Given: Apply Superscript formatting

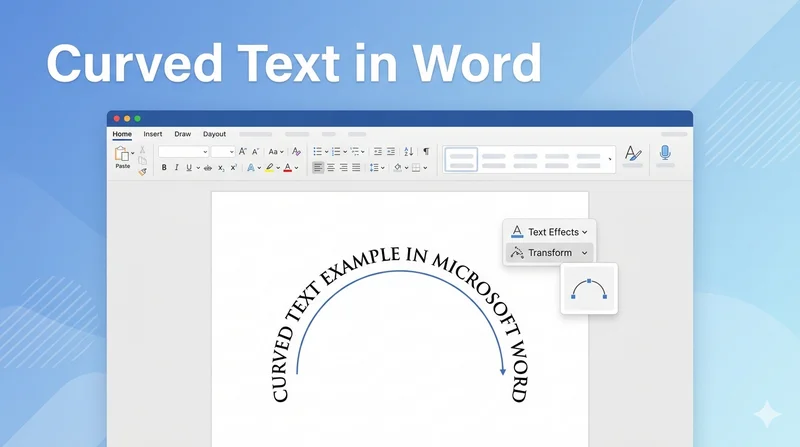Looking at the screenshot, I should click(233, 168).
